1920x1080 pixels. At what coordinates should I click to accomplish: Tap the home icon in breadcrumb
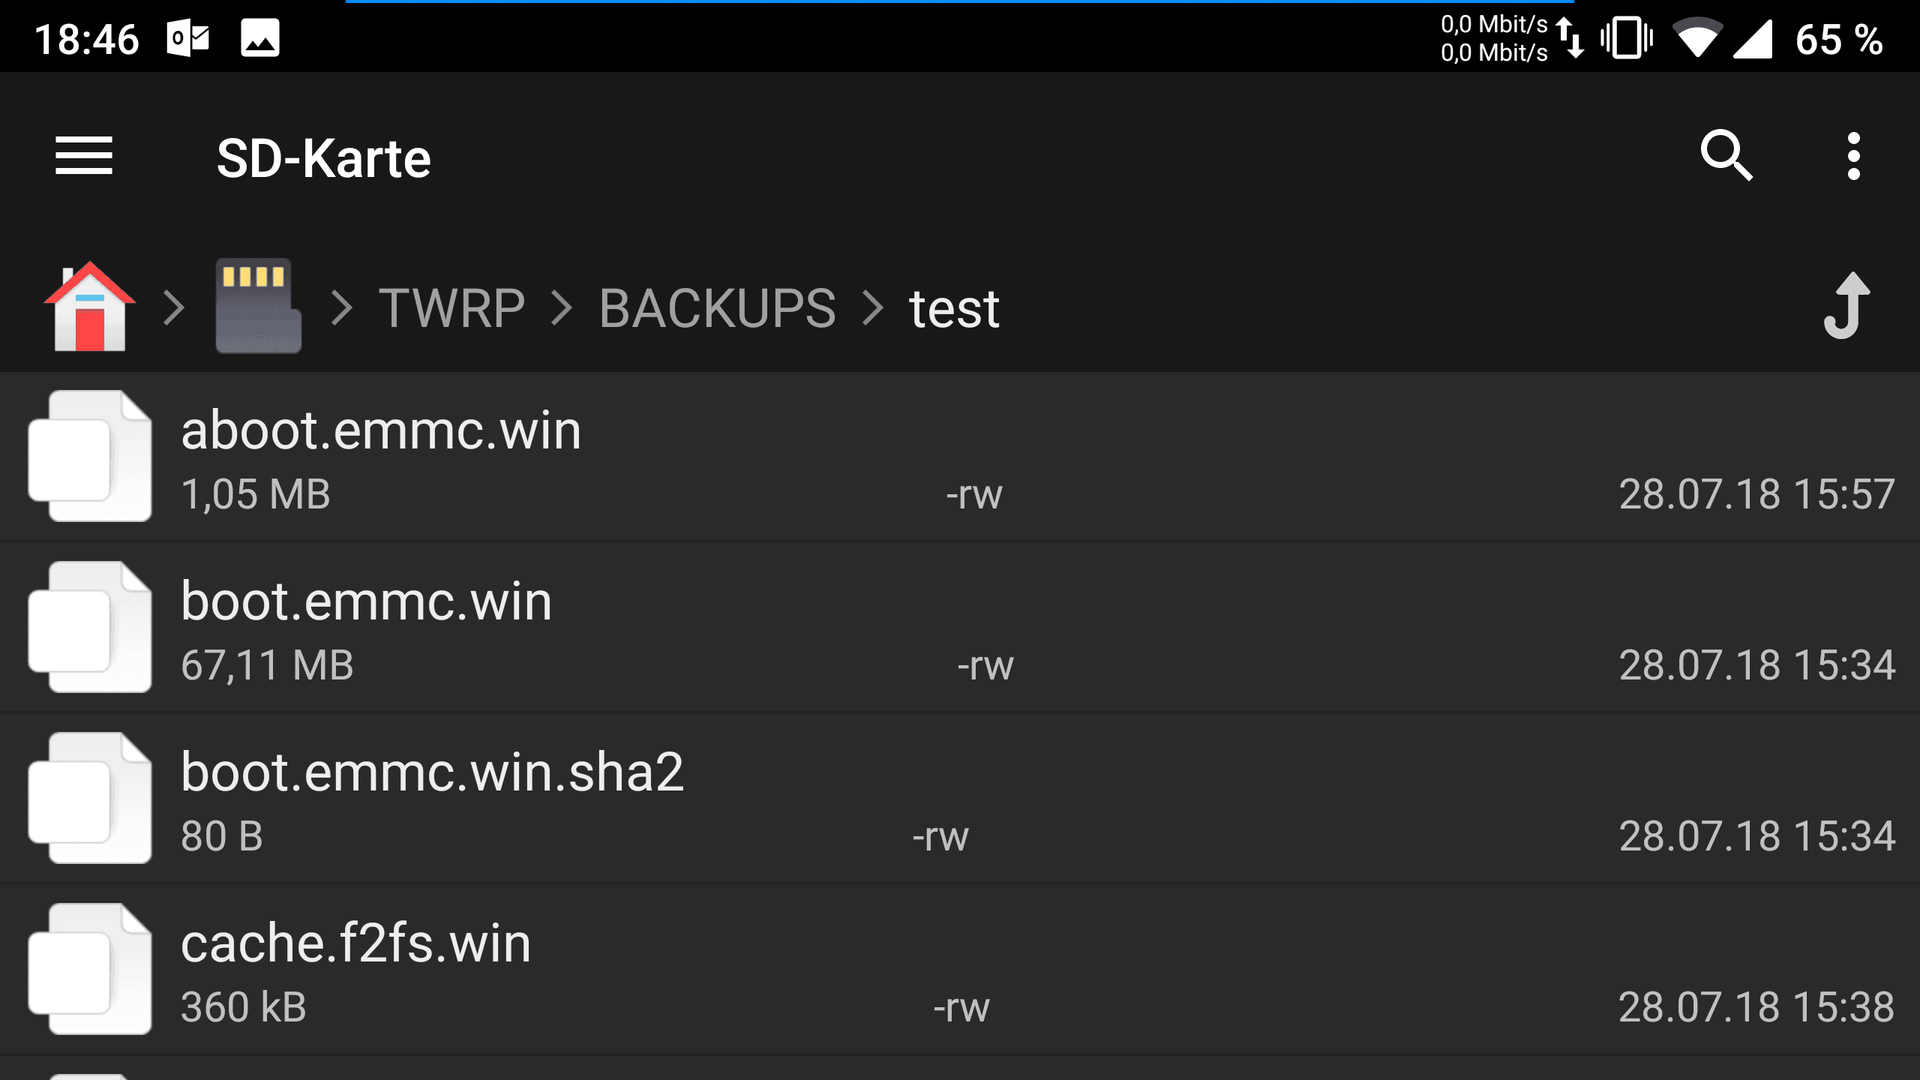point(87,305)
